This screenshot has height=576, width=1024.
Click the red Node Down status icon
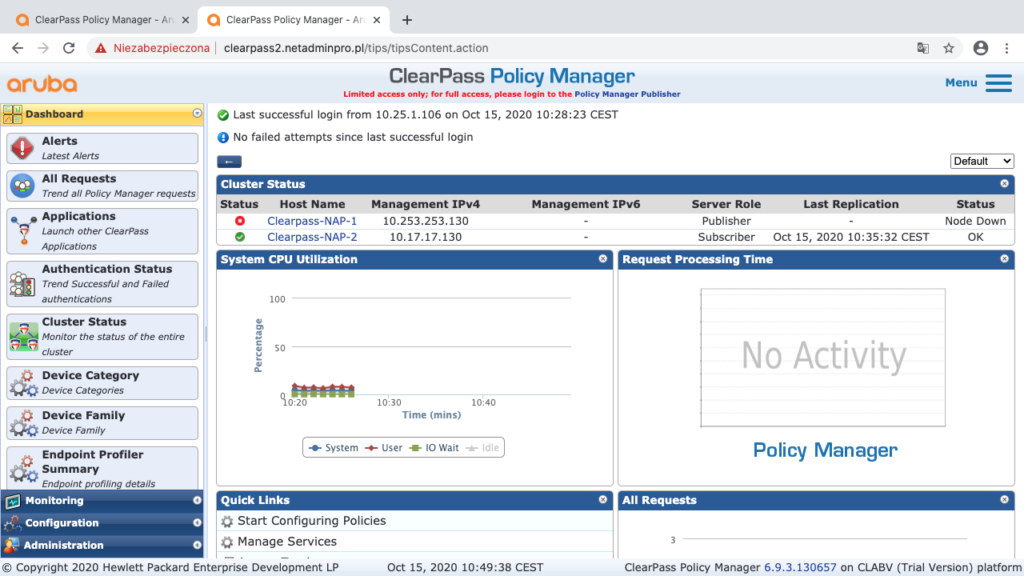pyautogui.click(x=240, y=221)
